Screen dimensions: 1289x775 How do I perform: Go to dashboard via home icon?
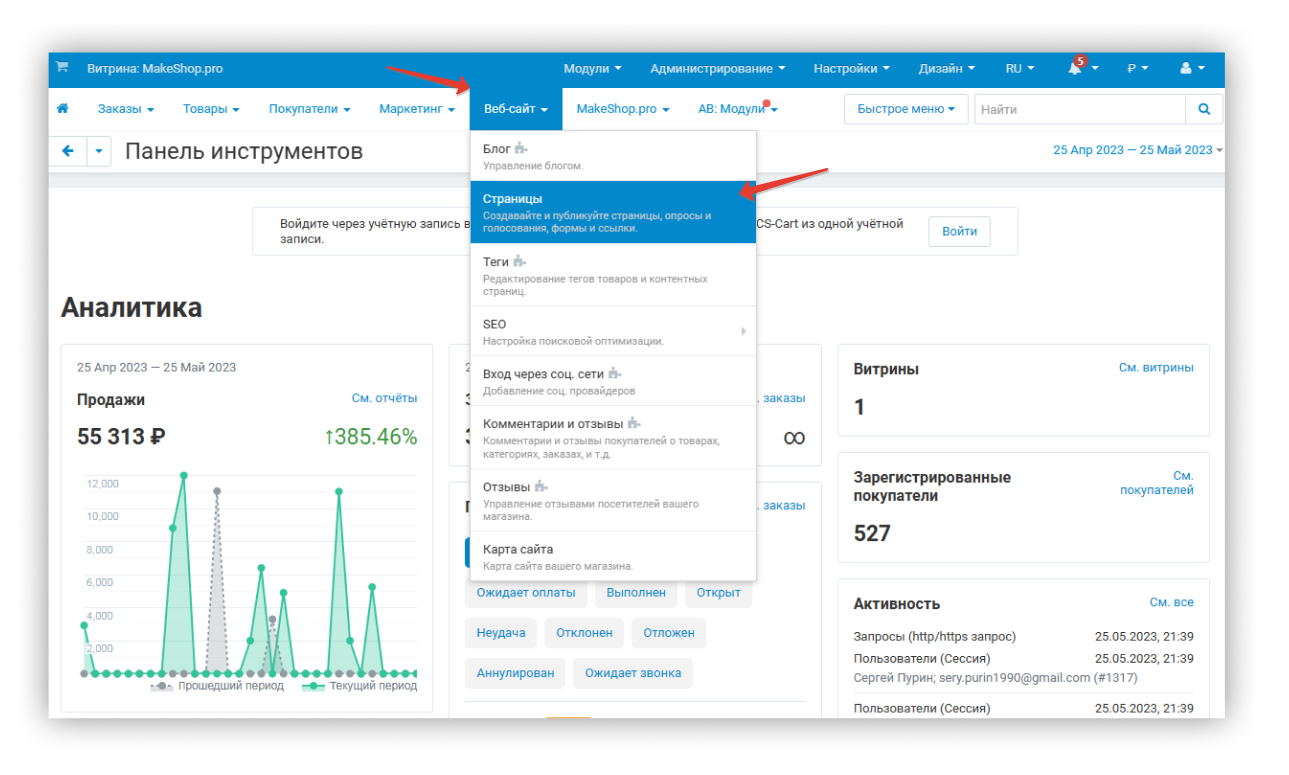click(63, 109)
